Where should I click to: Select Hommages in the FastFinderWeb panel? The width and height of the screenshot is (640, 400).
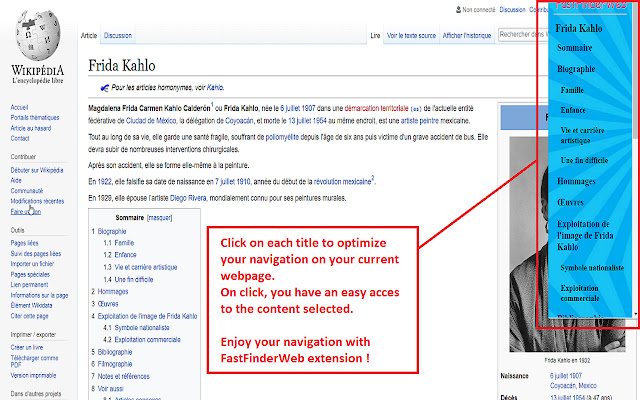pos(578,181)
